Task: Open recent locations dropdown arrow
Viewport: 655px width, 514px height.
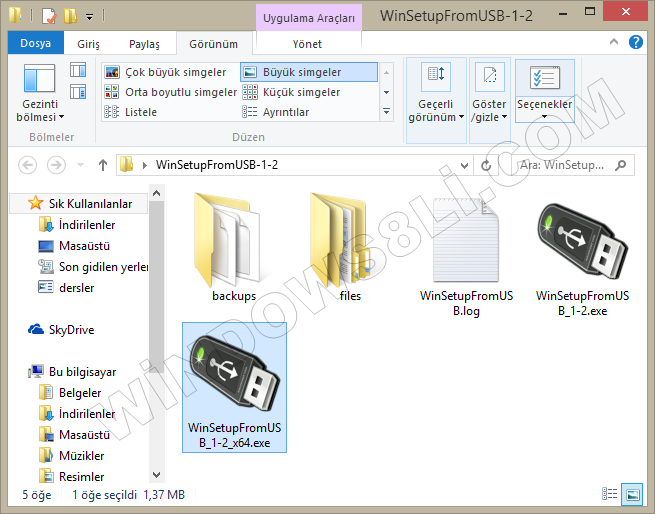Action: (x=81, y=165)
